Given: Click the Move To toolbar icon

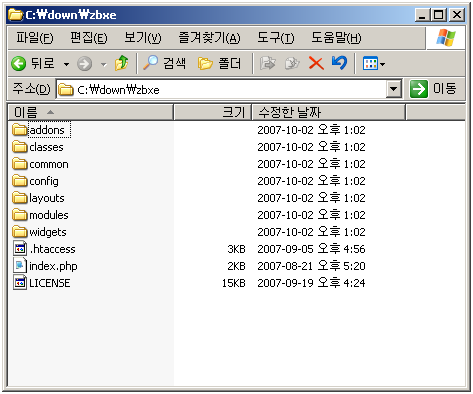Looking at the screenshot, I should pos(268,63).
